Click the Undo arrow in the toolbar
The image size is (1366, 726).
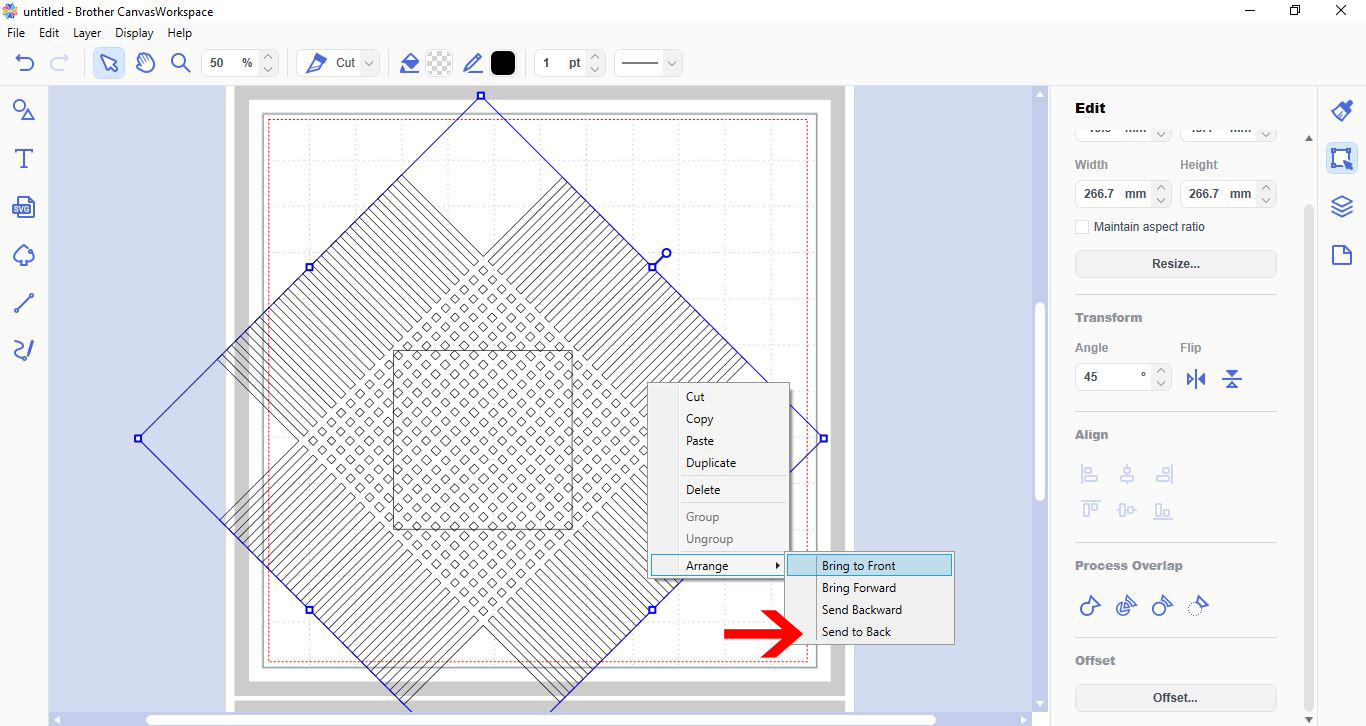[x=25, y=63]
